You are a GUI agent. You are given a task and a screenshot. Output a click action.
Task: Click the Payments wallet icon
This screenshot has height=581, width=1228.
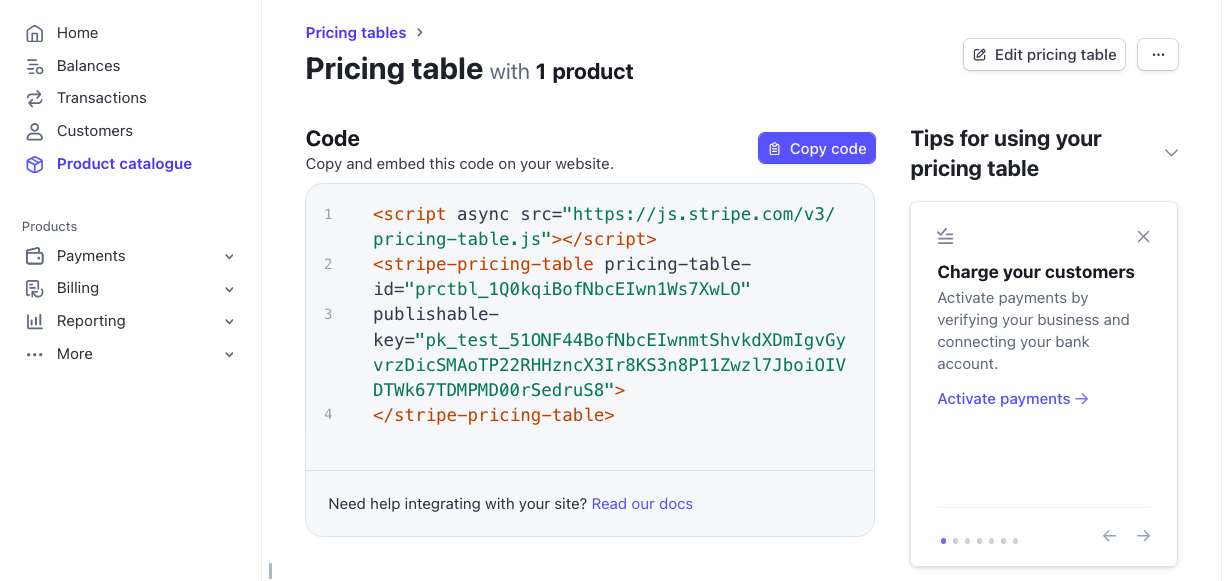(x=35, y=256)
